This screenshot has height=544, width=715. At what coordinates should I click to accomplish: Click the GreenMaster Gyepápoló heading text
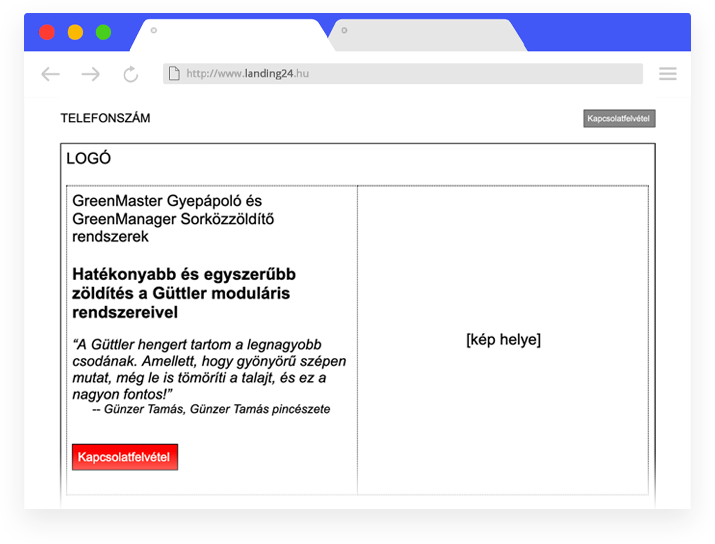pyautogui.click(x=173, y=219)
